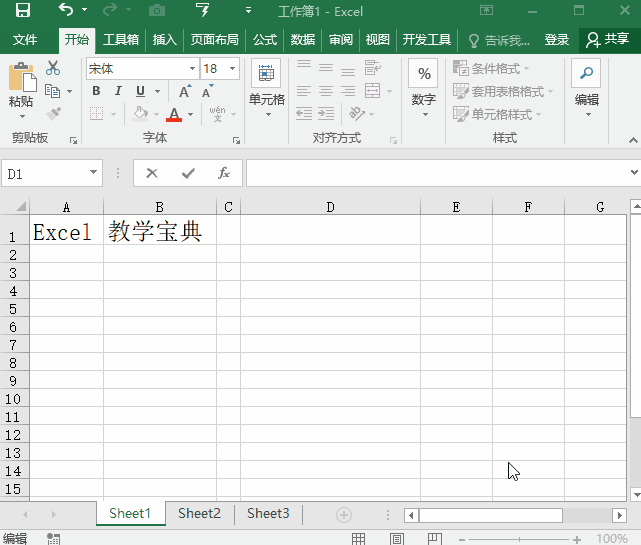The width and height of the screenshot is (641, 545).
Task: Click the zoom in plus button
Action: tap(577, 539)
